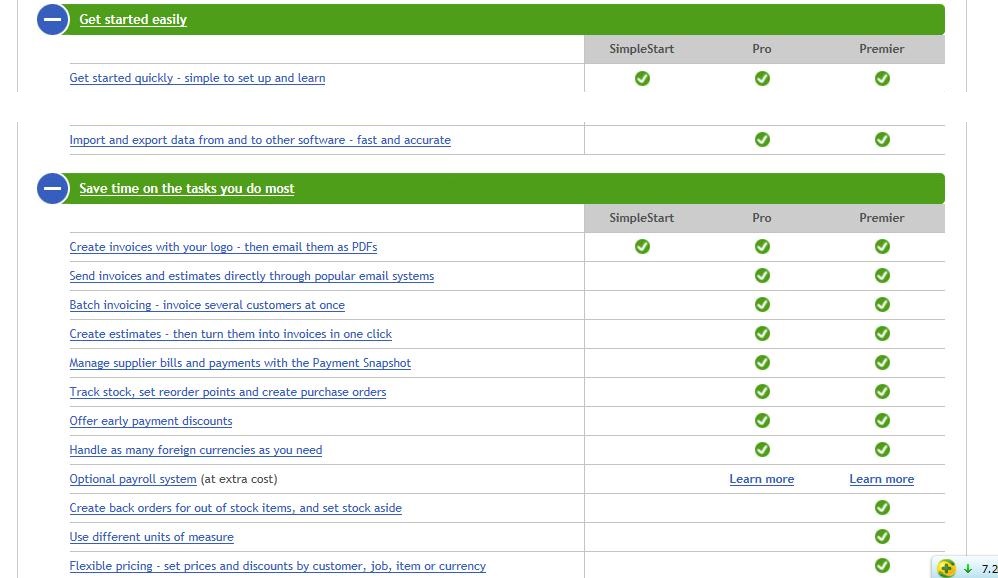998x578 pixels.
Task: Open Manage supplier bills link
Action: tap(240, 363)
